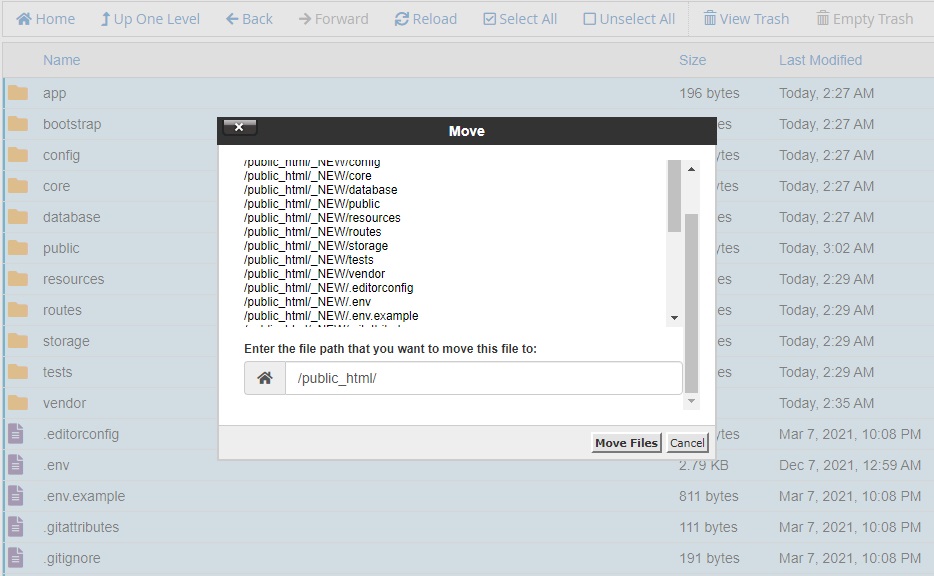Cancel the Move dialog
The height and width of the screenshot is (576, 934).
coord(687,443)
